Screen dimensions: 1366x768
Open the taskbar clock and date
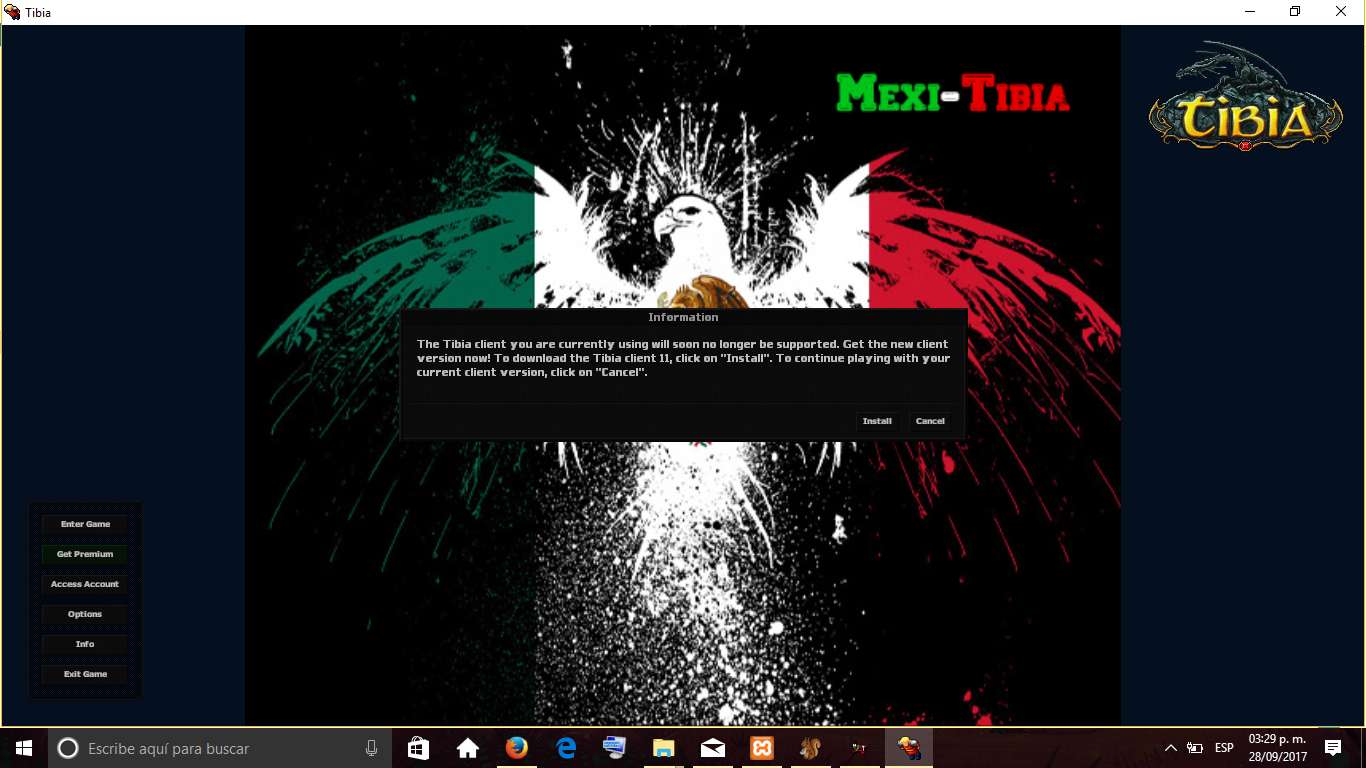click(x=1277, y=748)
